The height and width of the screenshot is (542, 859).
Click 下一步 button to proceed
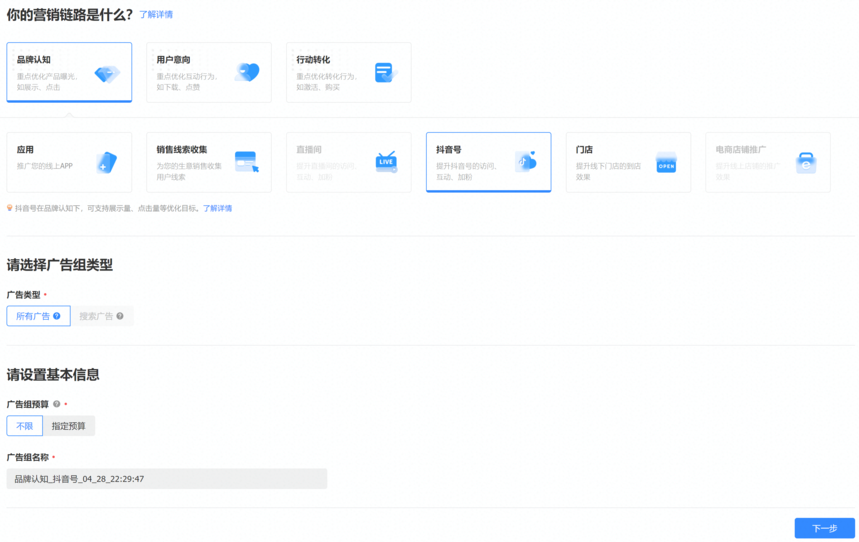(x=824, y=528)
